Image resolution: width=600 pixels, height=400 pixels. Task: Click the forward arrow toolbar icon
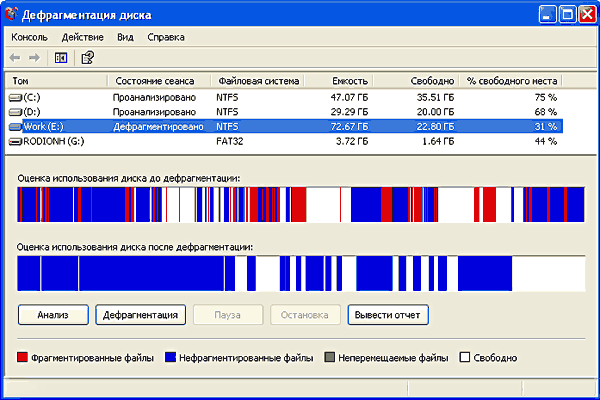(35, 57)
